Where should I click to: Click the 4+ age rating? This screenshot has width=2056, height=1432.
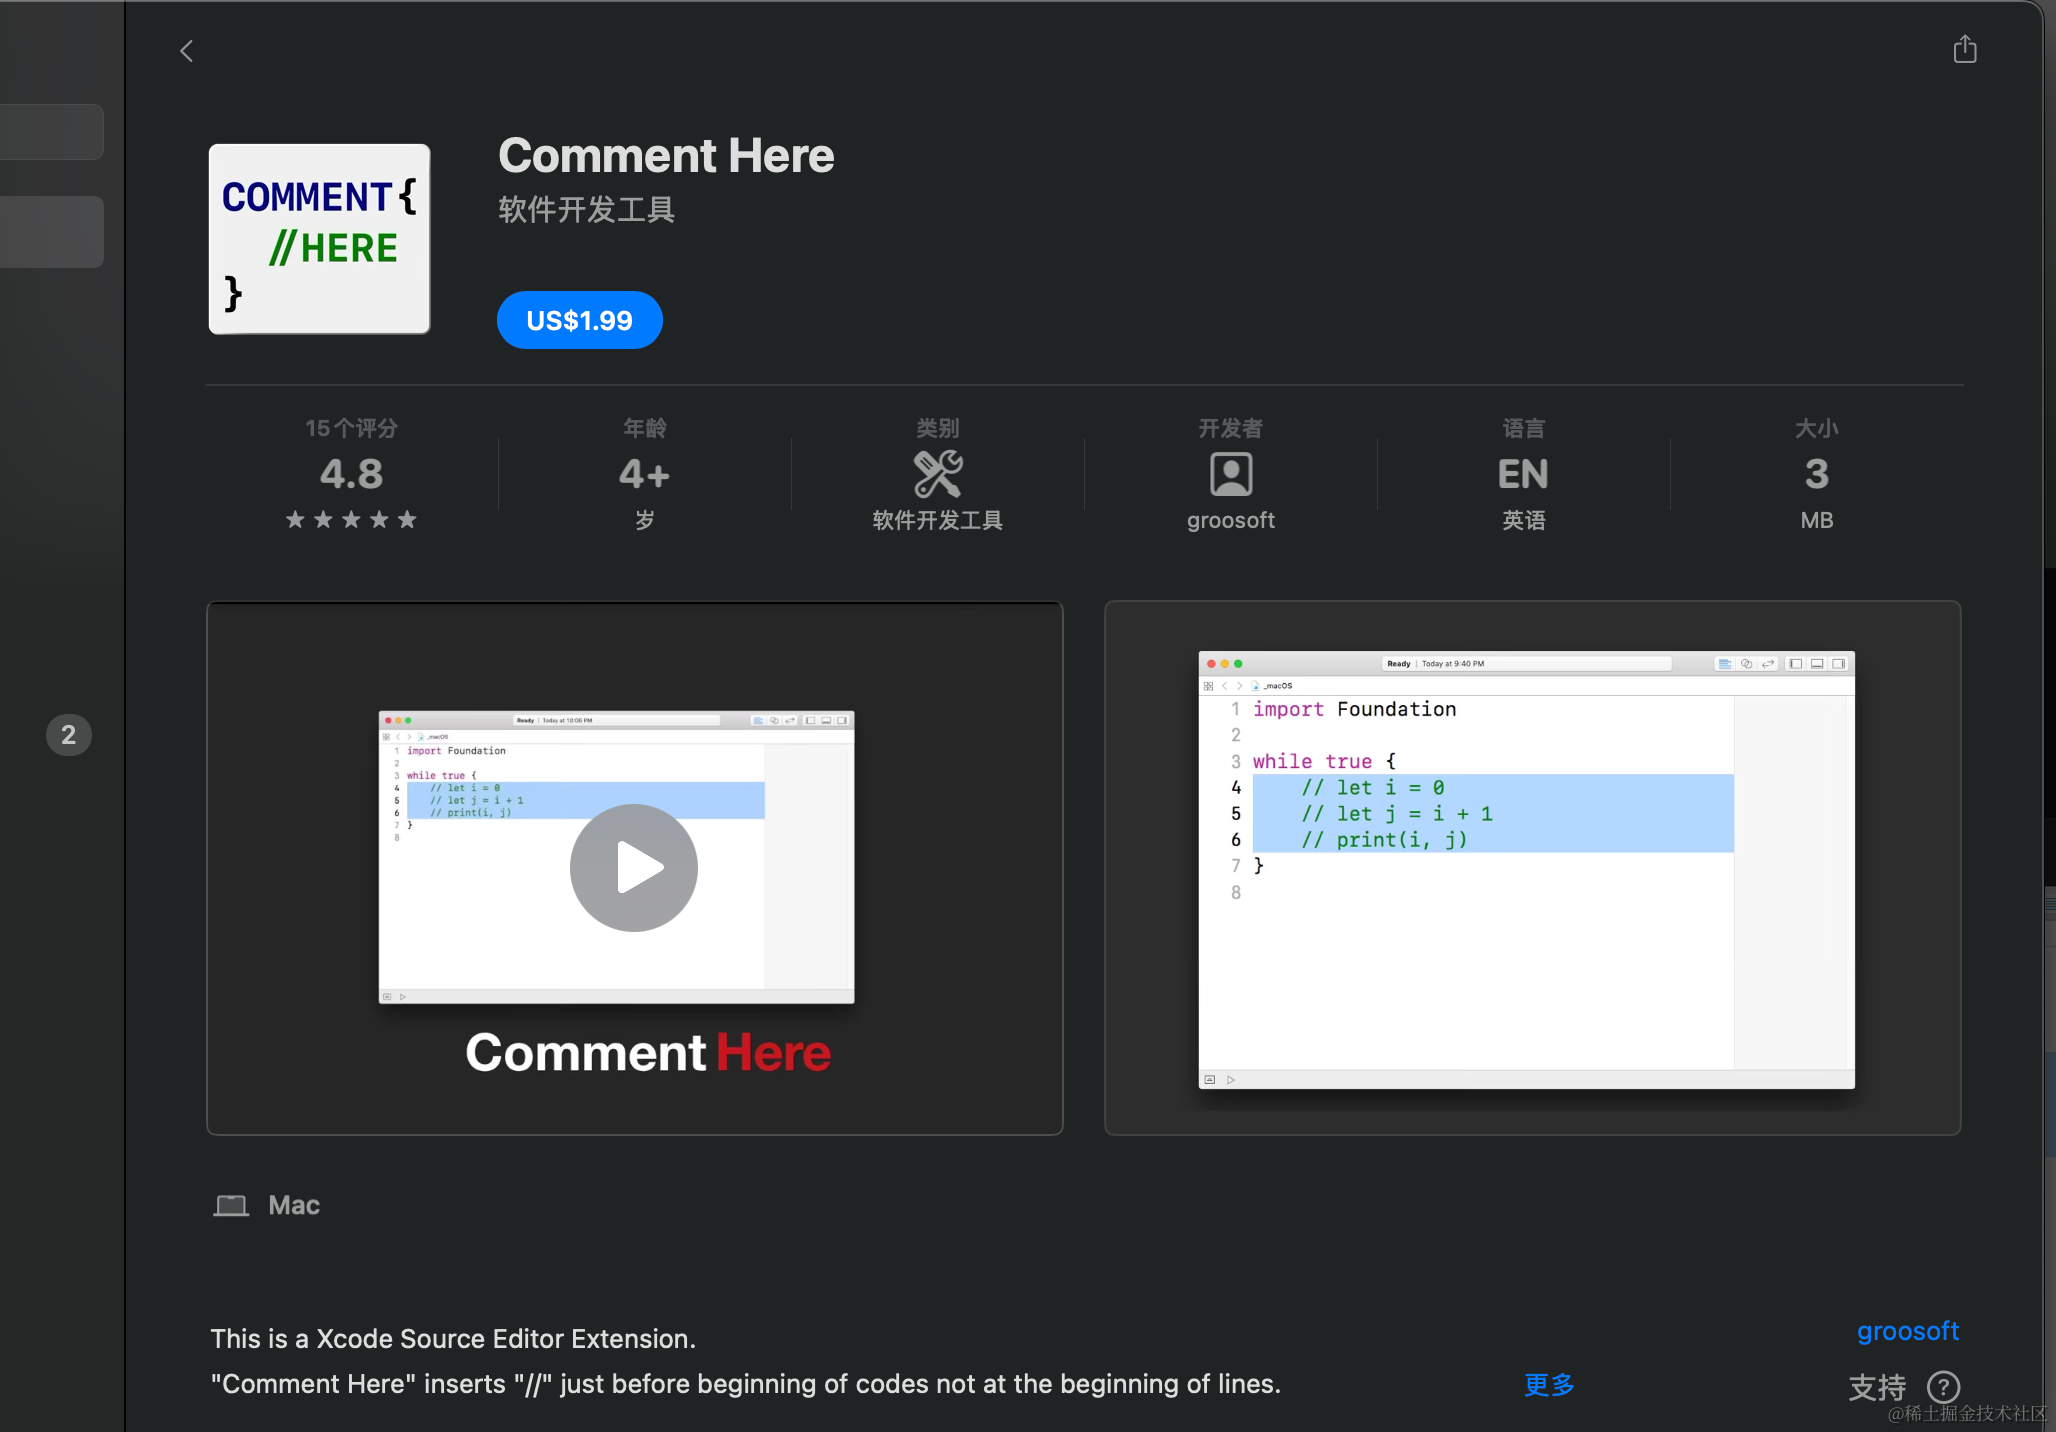[x=644, y=474]
